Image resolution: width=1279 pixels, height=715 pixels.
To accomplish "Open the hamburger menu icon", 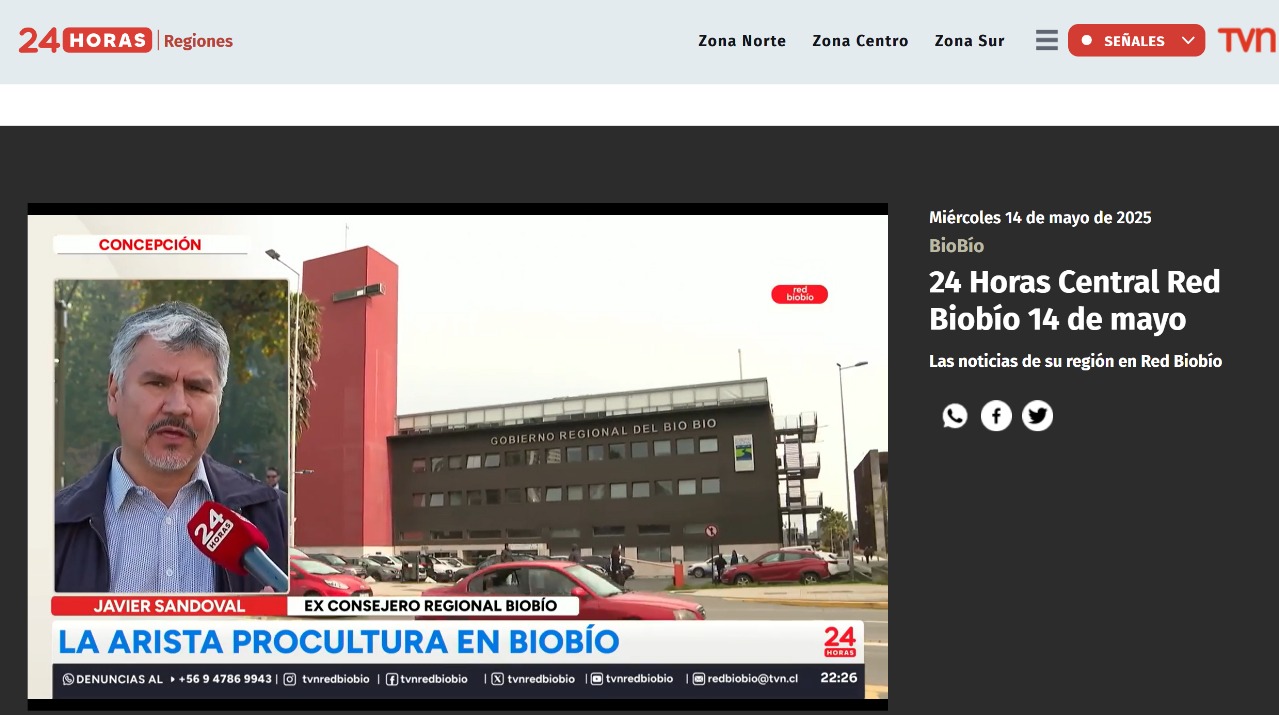I will tap(1047, 41).
